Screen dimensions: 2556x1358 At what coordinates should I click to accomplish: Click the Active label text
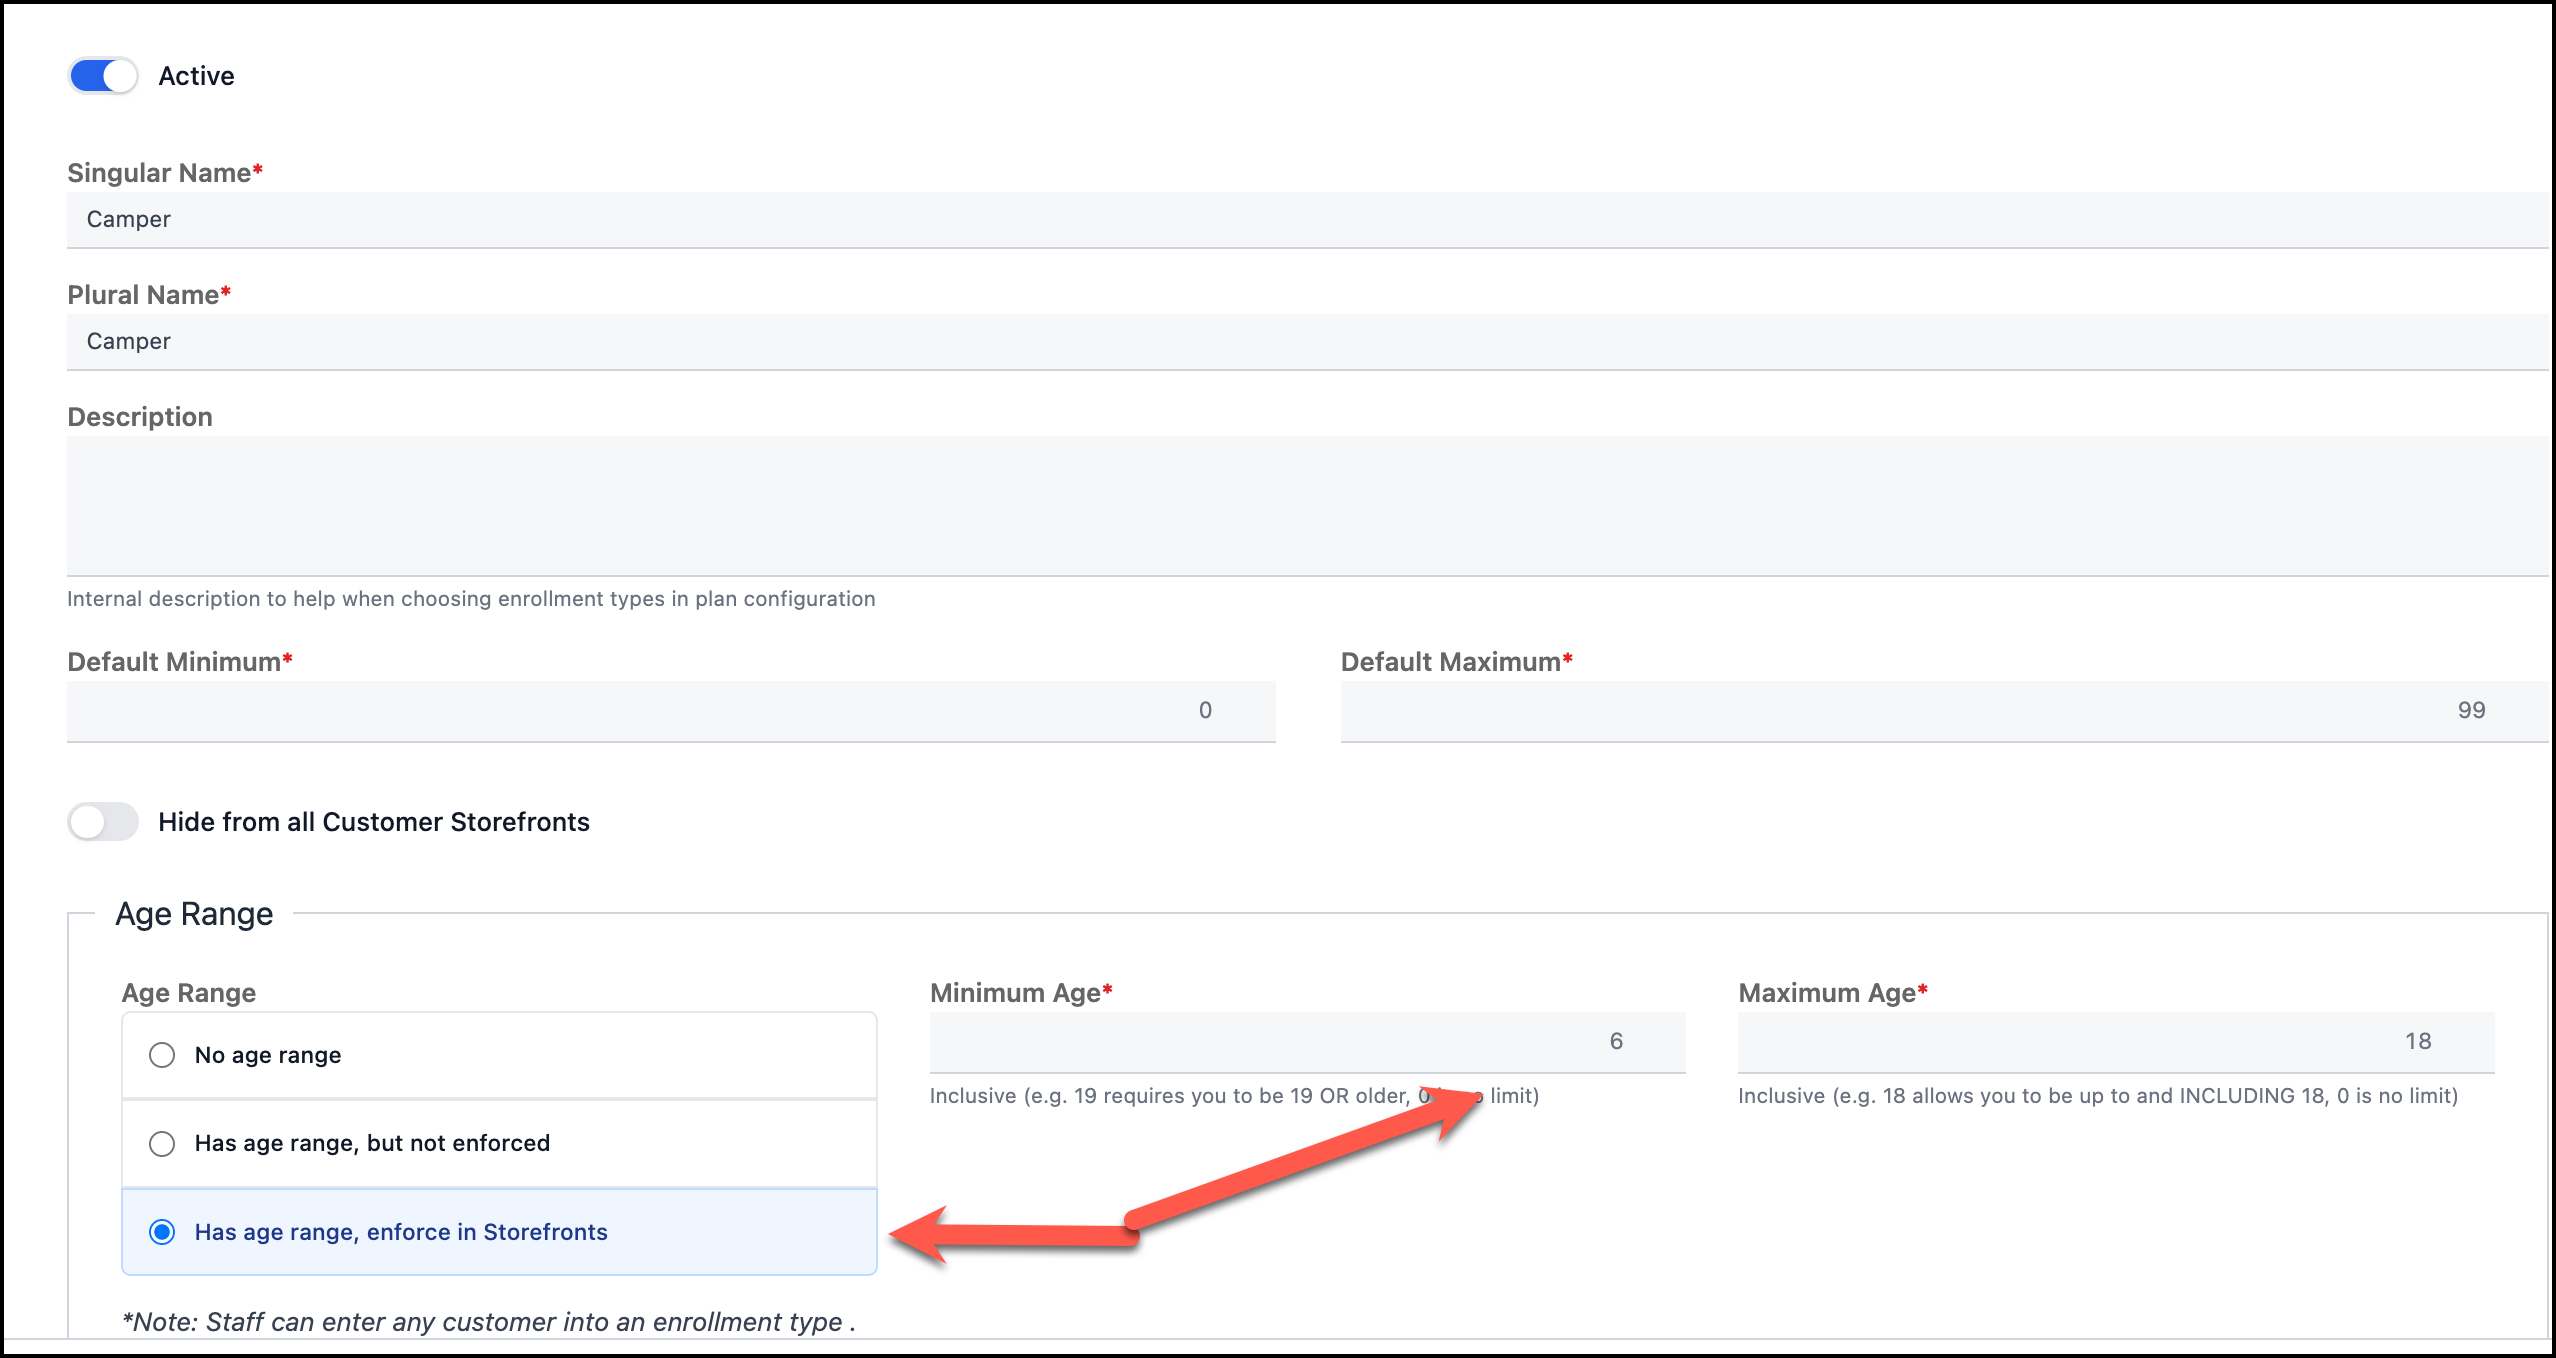(x=196, y=76)
